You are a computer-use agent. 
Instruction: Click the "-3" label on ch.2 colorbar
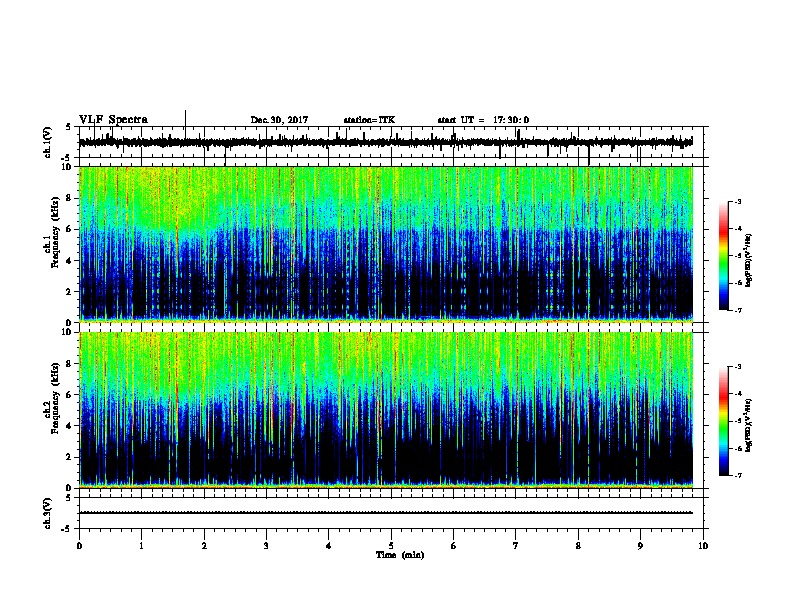point(738,367)
